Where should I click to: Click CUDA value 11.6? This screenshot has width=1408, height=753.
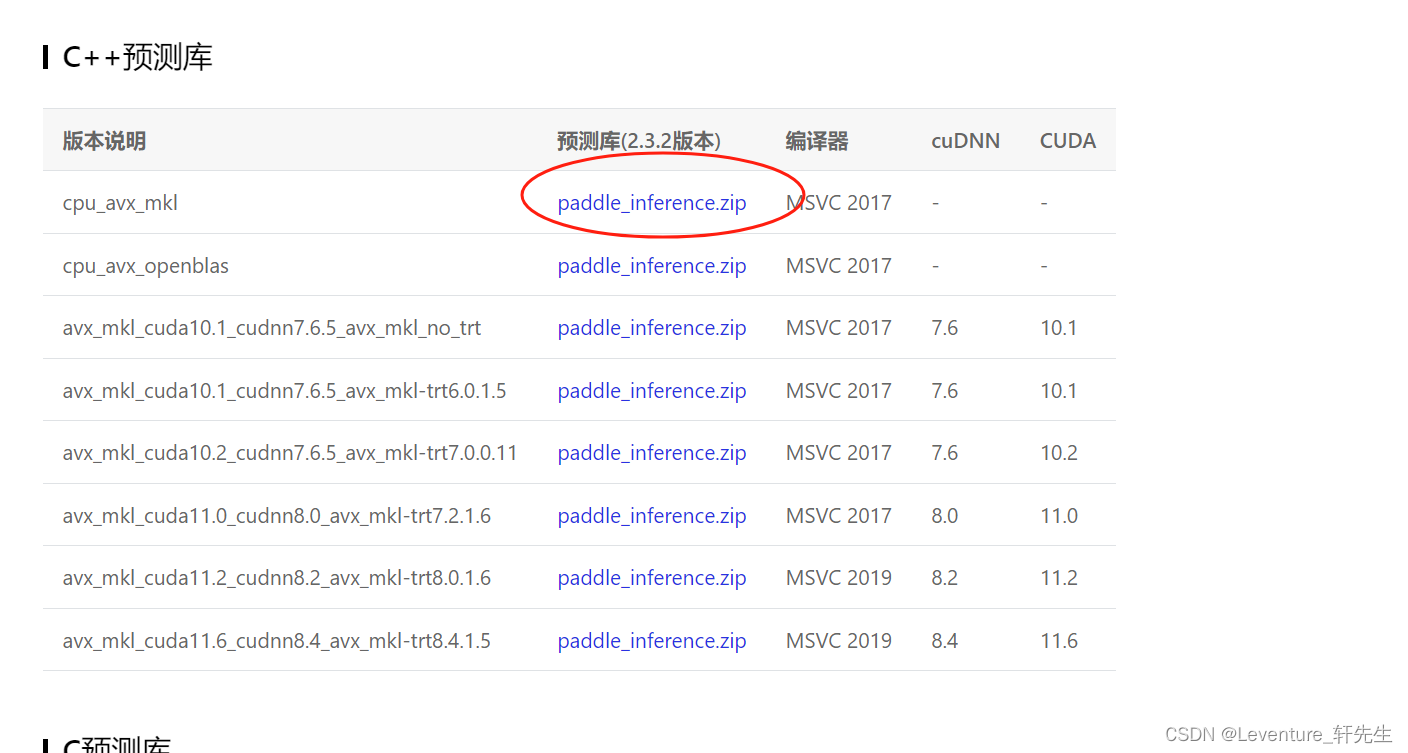(1059, 641)
